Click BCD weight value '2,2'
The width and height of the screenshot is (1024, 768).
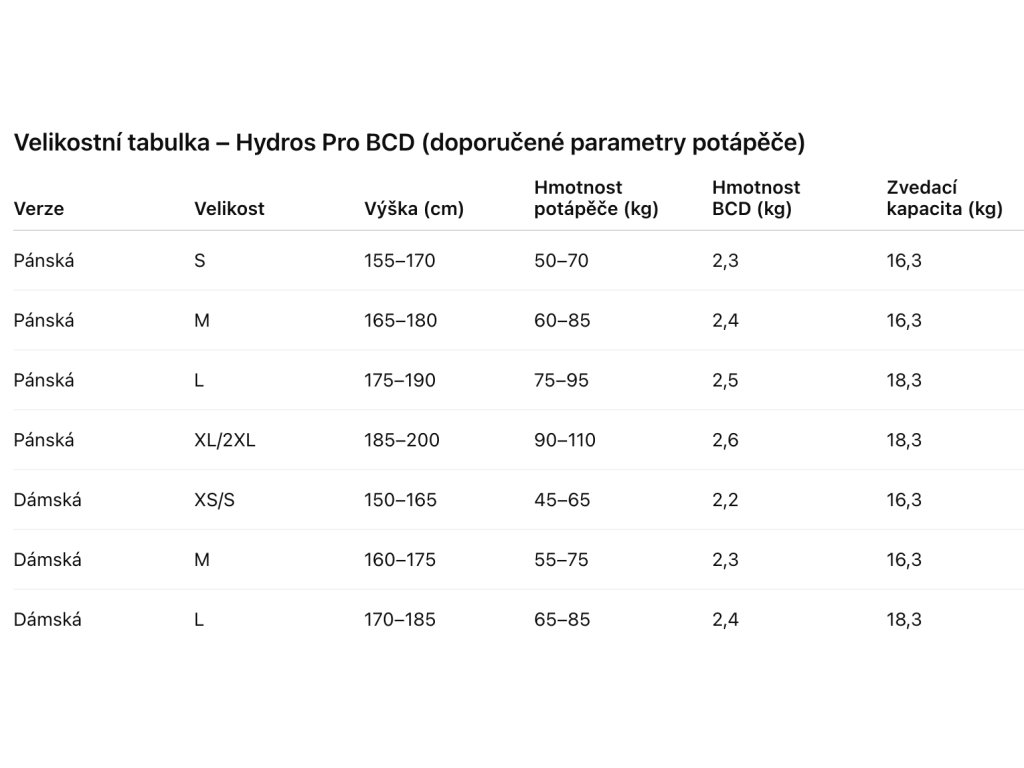pyautogui.click(x=725, y=500)
